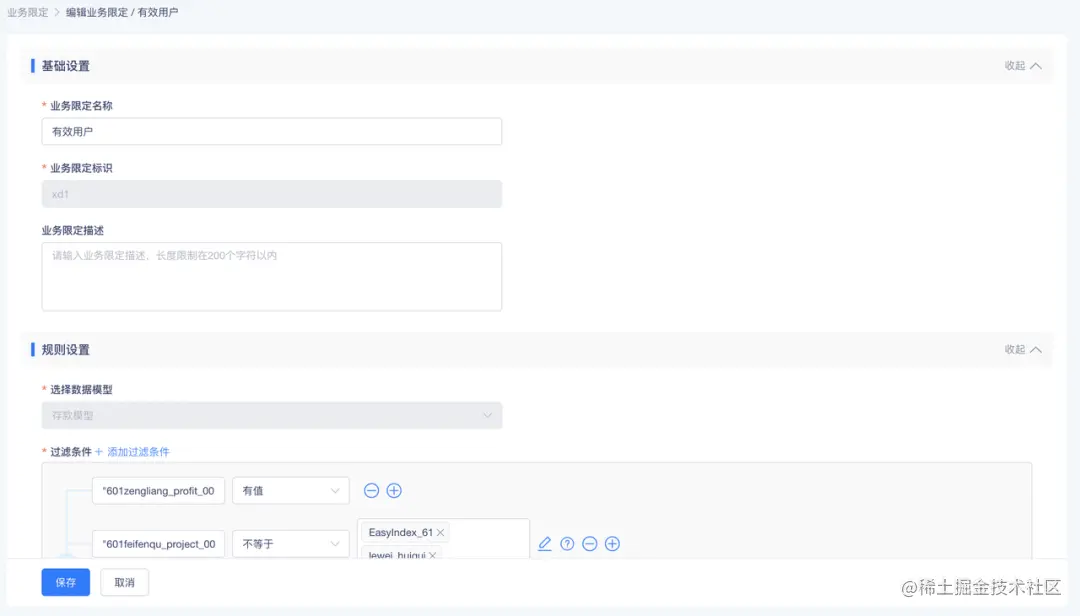Focus the 业务限定描述 text area
Image resolution: width=1080 pixels, height=616 pixels.
pos(271,276)
